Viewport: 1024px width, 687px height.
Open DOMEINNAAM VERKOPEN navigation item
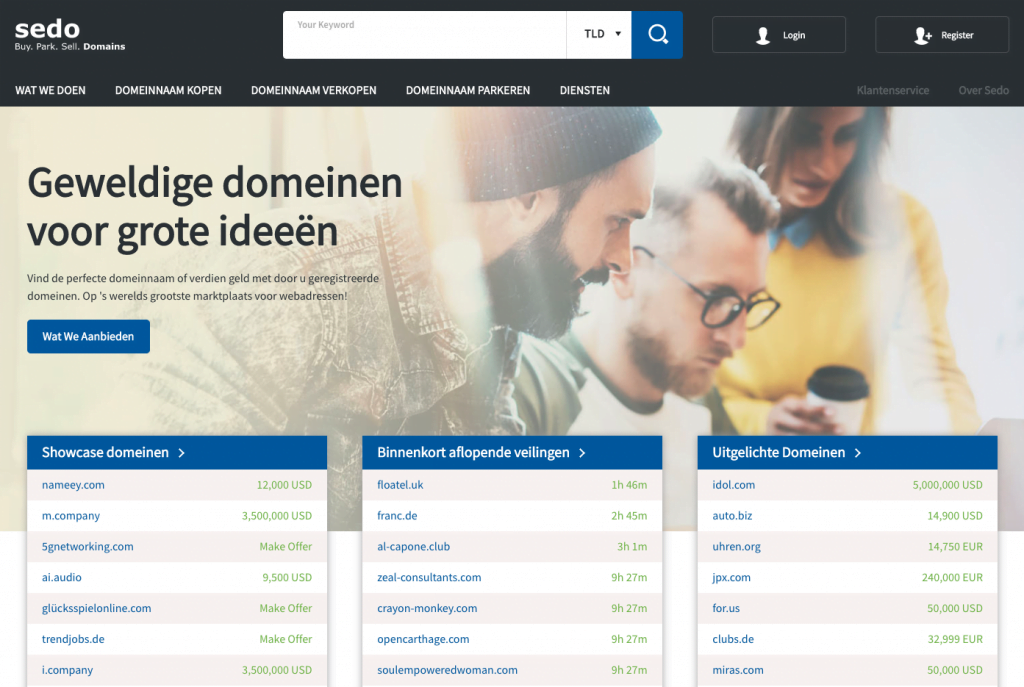[x=314, y=90]
